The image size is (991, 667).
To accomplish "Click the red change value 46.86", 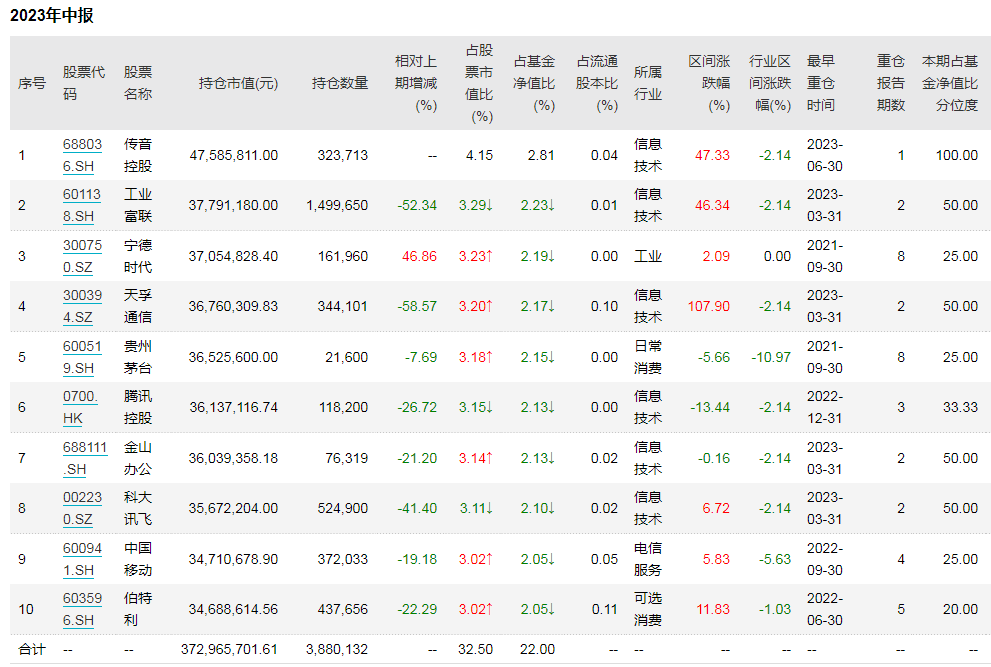I will 420,256.
